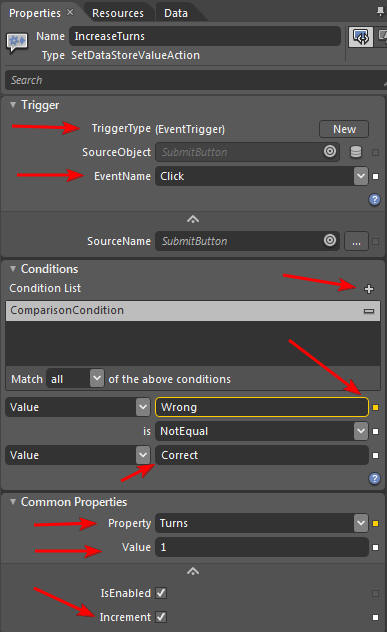Open help for the Conditions section
Screen dimensions: 387x632
click(x=375, y=478)
